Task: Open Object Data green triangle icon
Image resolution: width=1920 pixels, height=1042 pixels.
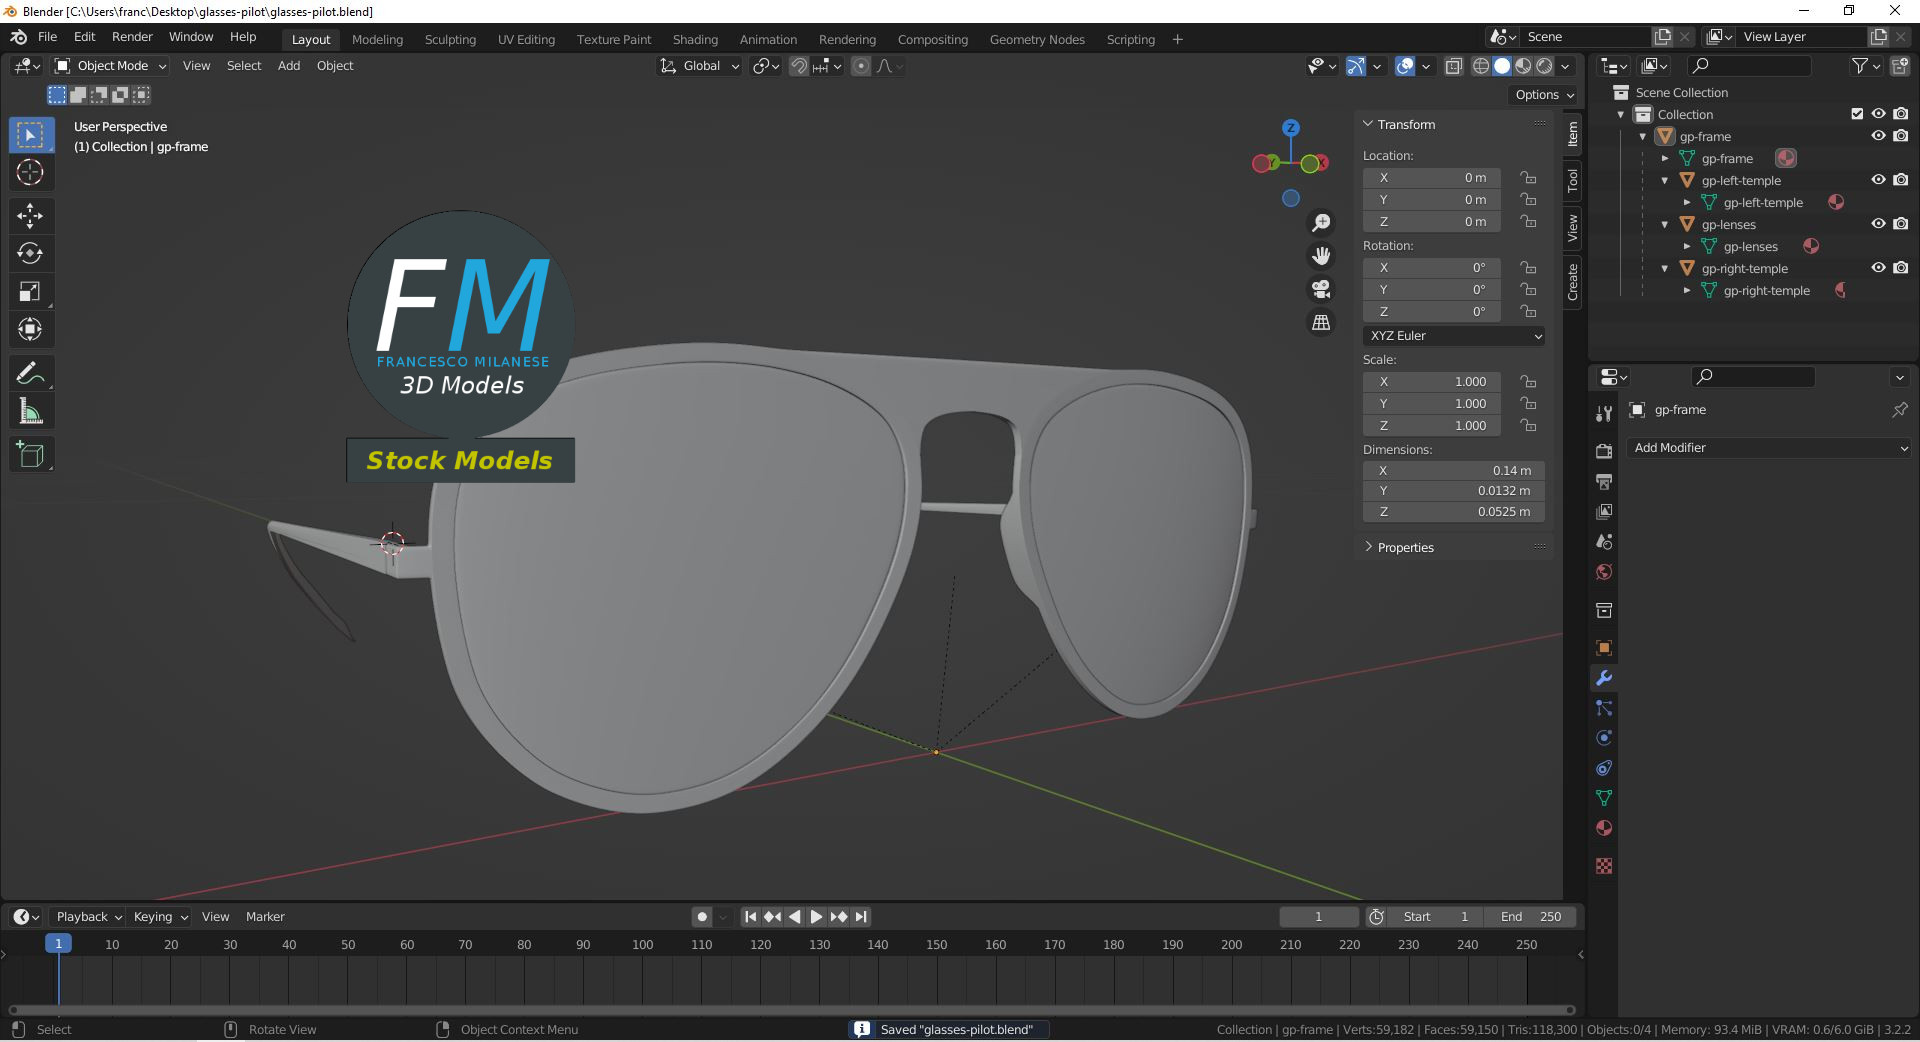Action: (1604, 798)
